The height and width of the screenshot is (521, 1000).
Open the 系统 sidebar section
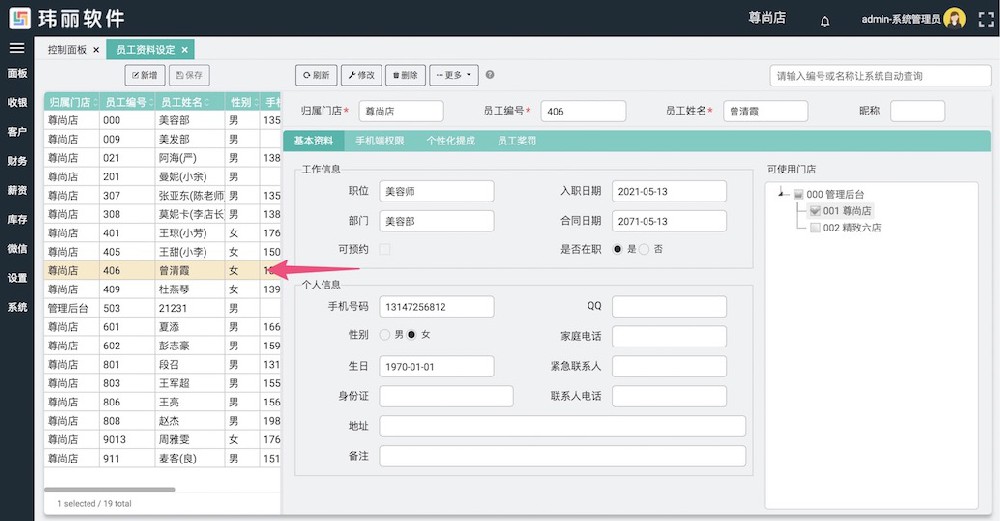tap(17, 307)
